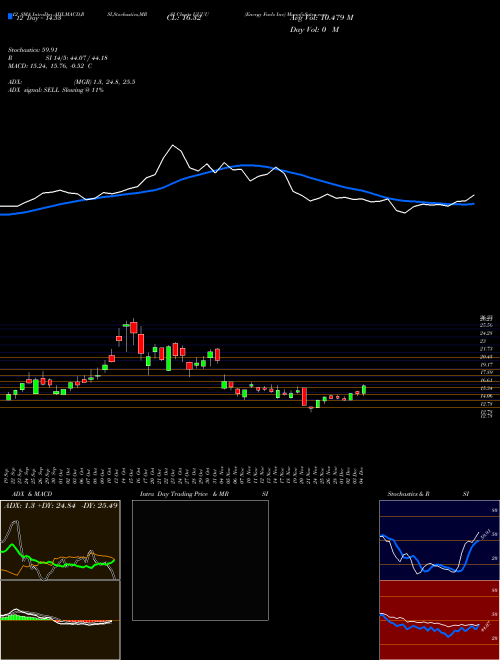500x660 pixels.
Task: Click the 19.17 price axis label
Action: (x=487, y=365)
